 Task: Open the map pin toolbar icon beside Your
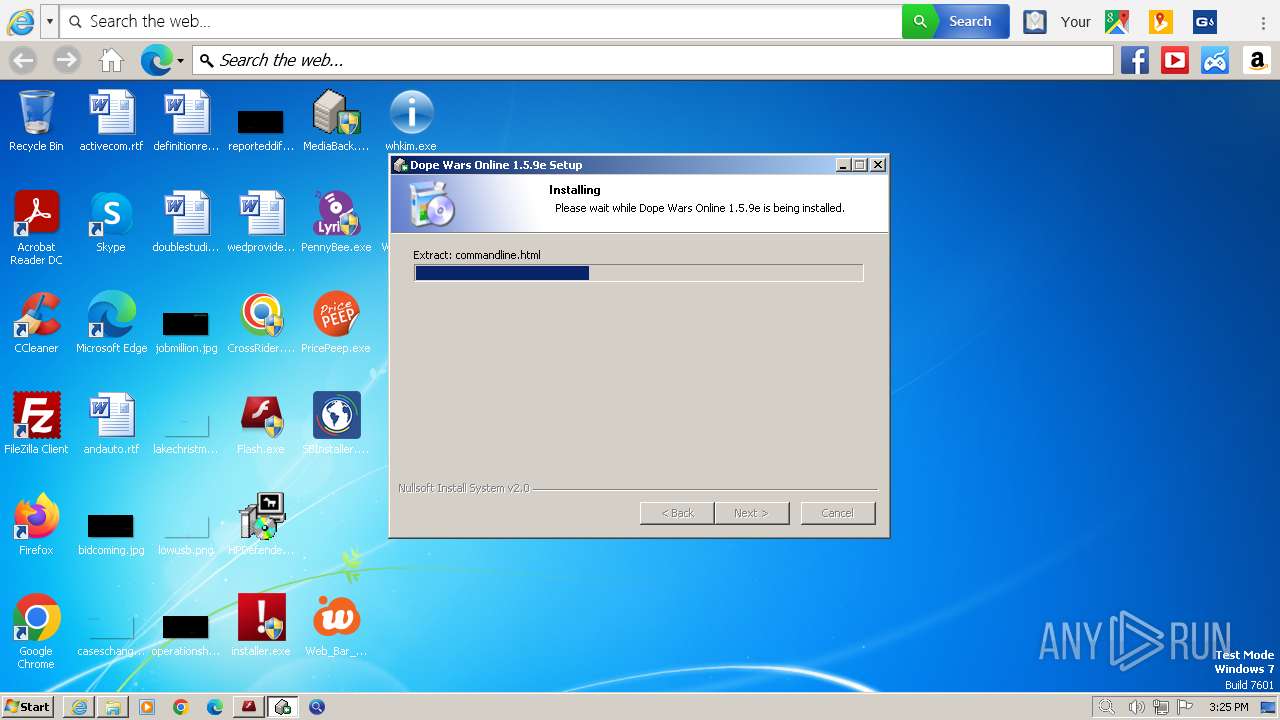click(x=1035, y=21)
